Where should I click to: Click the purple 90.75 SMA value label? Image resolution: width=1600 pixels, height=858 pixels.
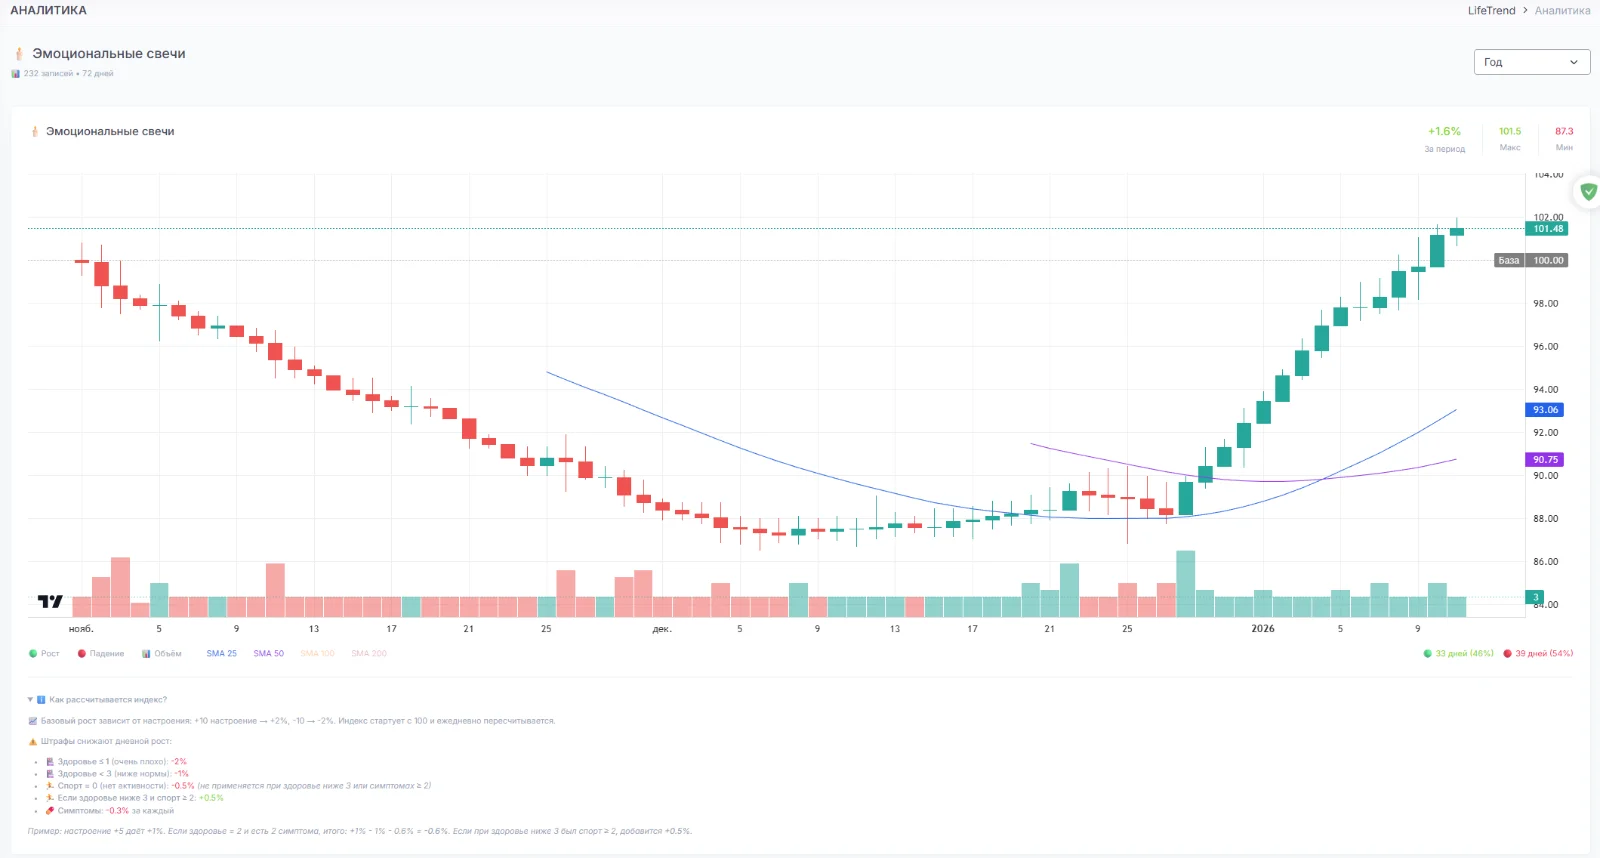click(x=1545, y=460)
